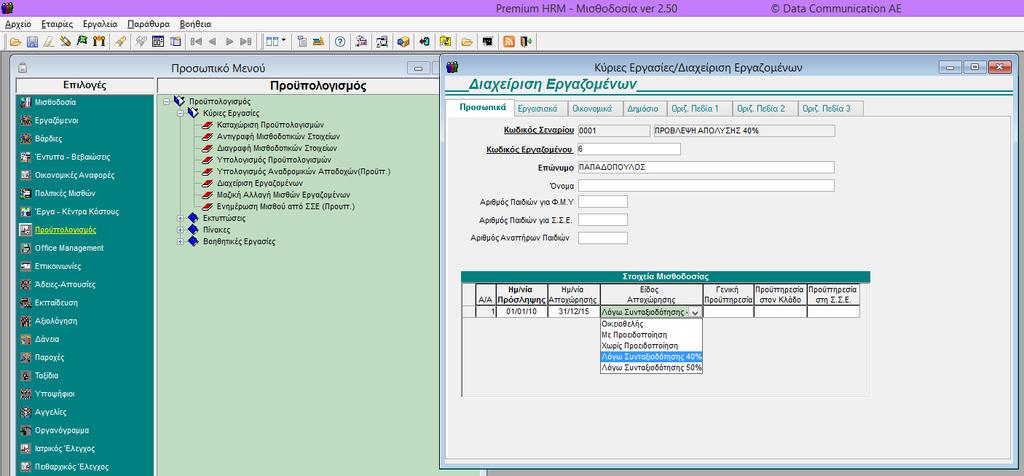Expand the Εκτυπώσεις tree node

180,218
